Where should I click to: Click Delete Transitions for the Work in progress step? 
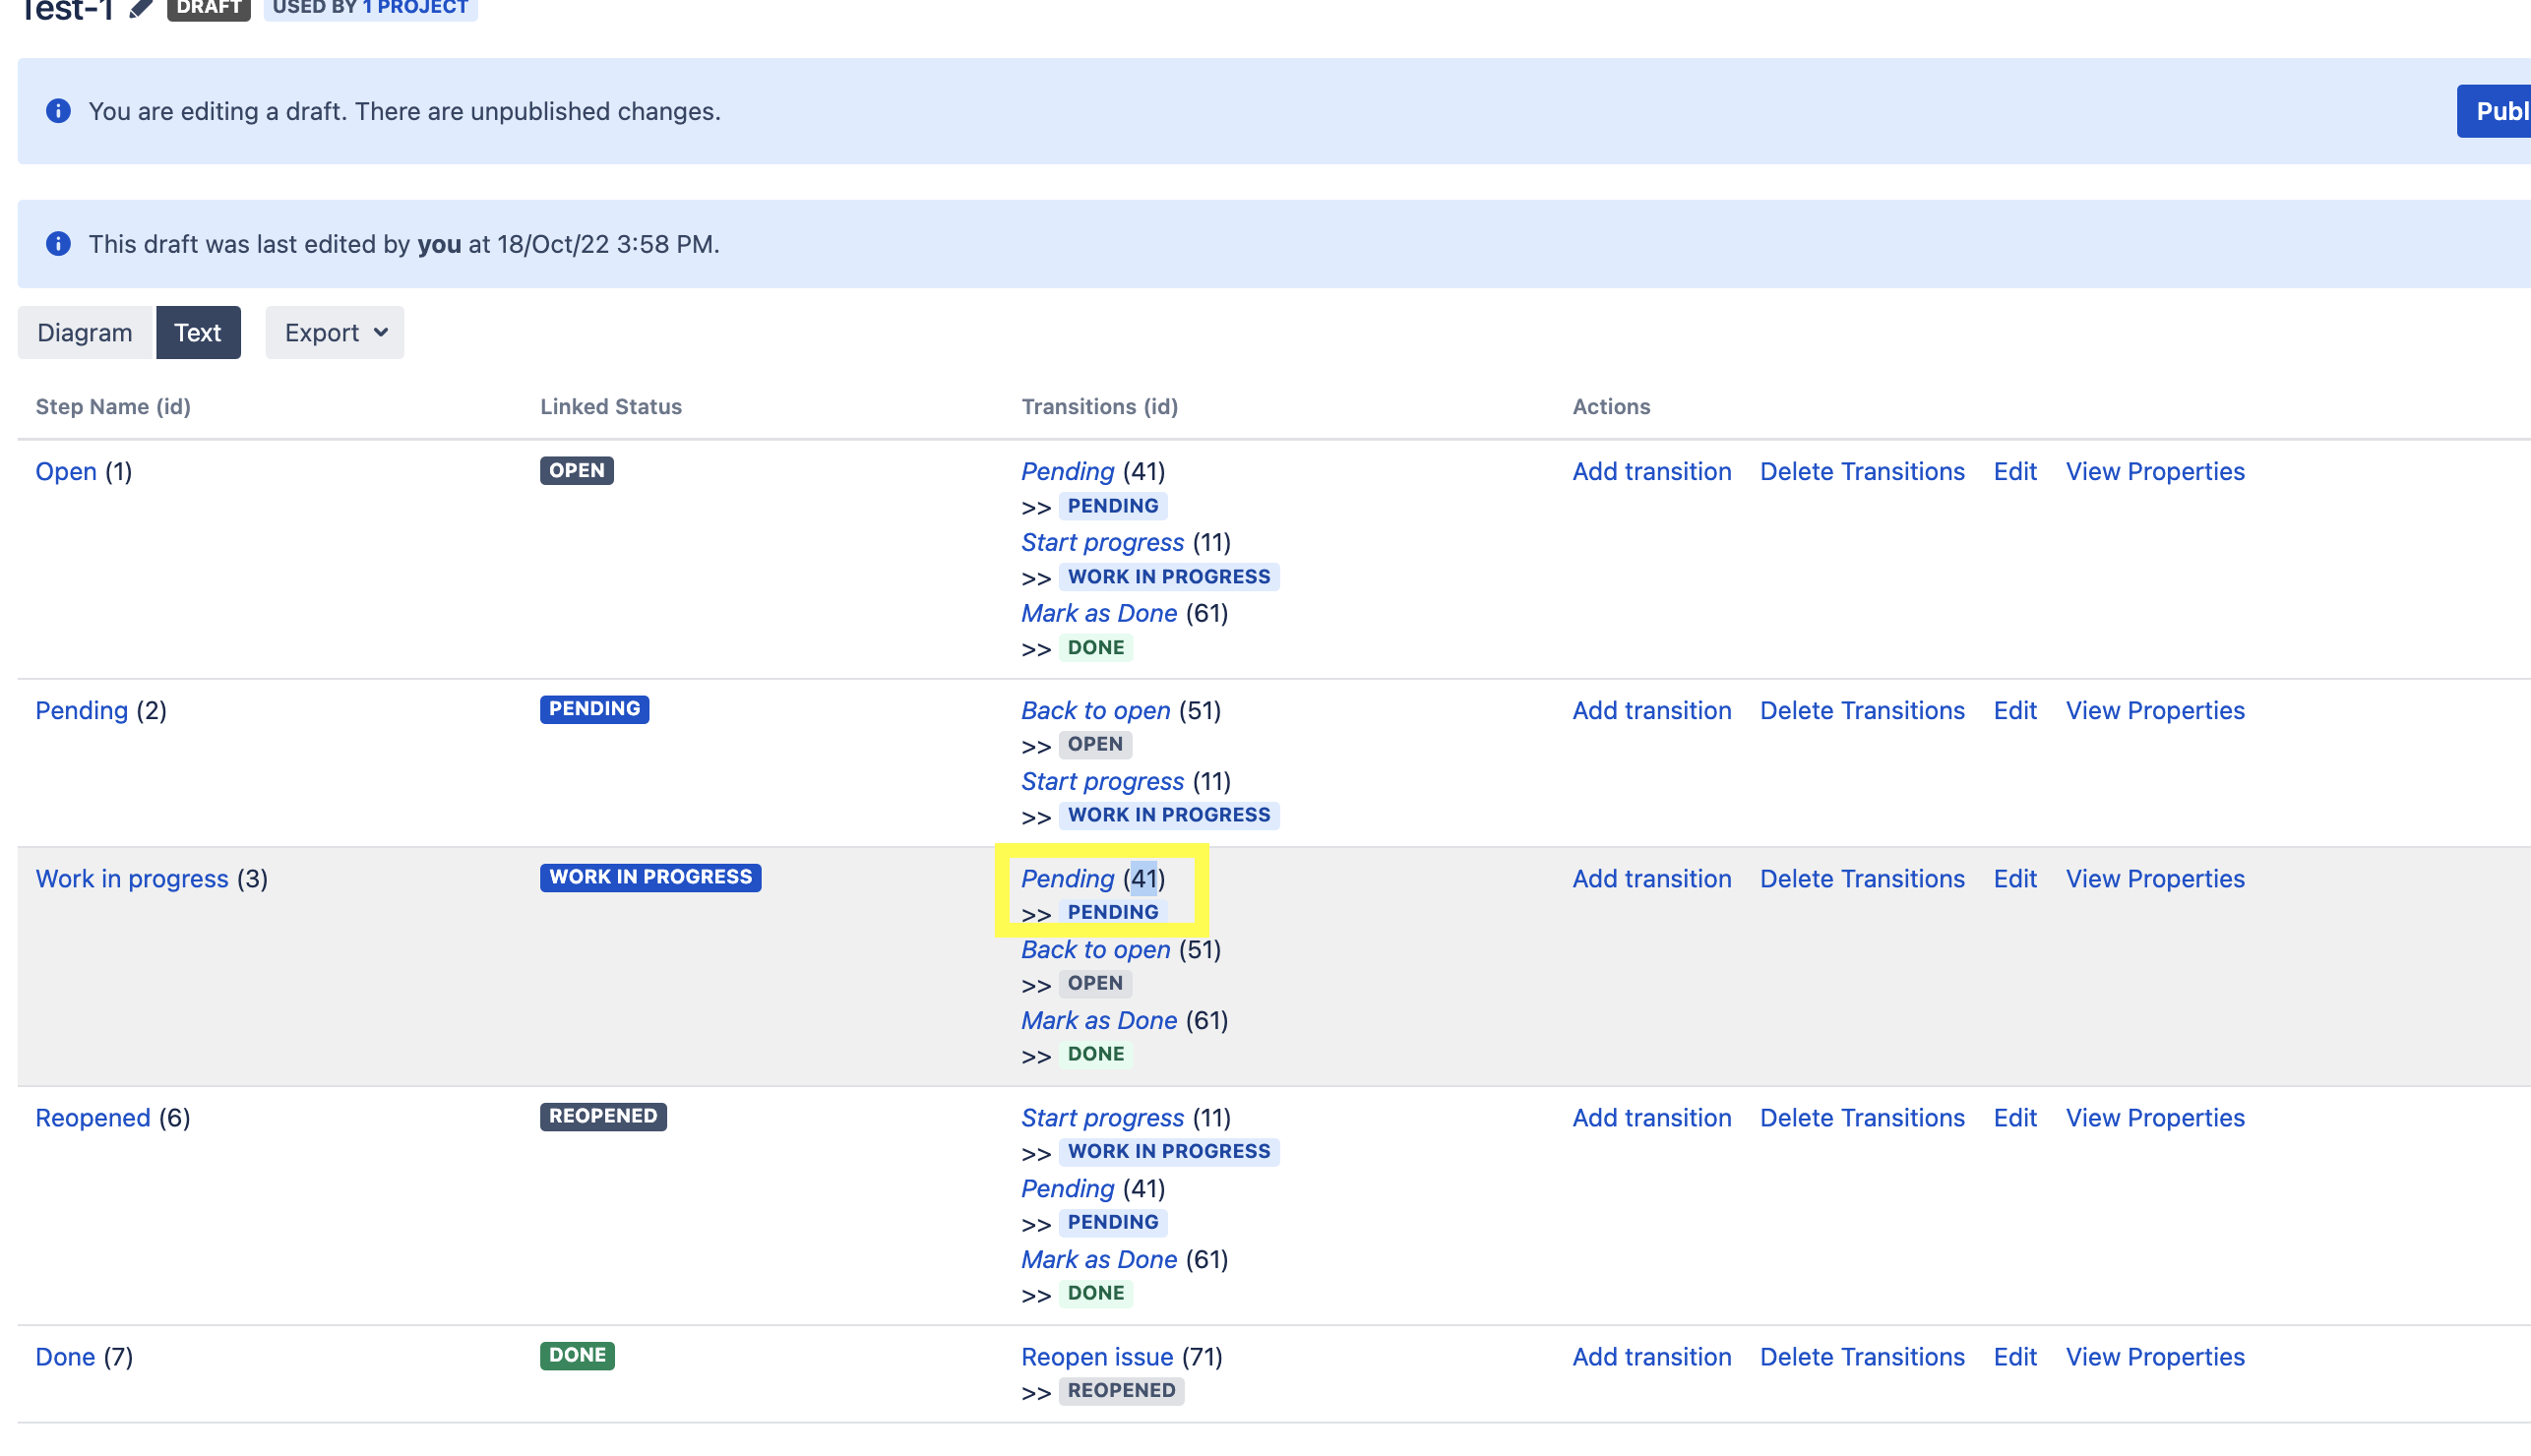tap(1861, 878)
